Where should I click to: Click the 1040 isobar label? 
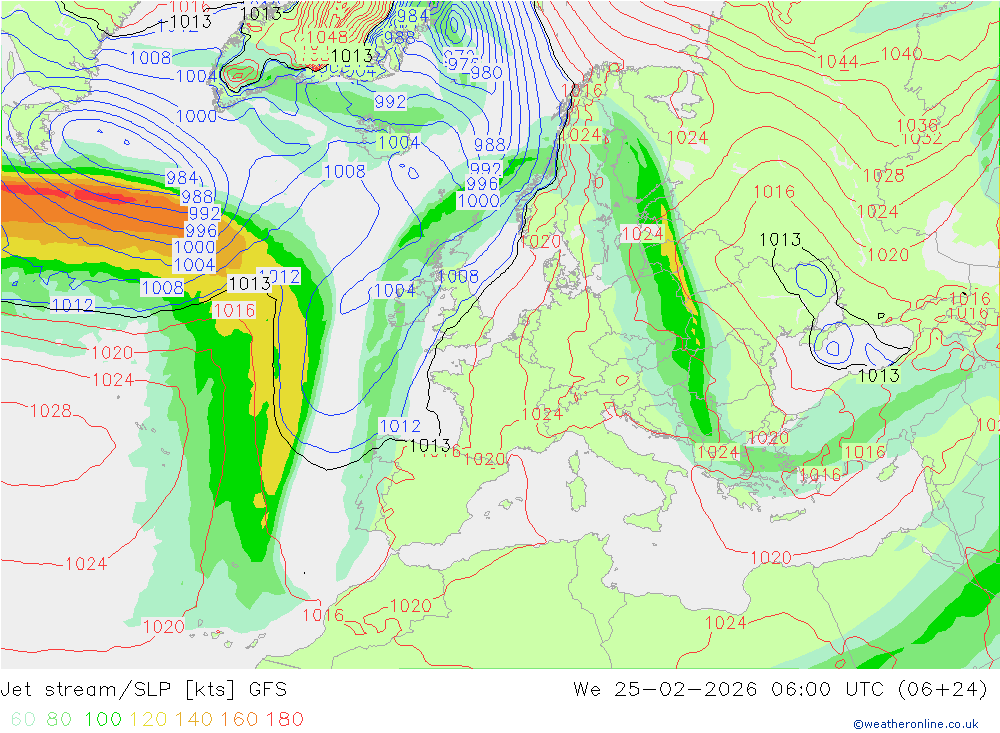pos(901,54)
